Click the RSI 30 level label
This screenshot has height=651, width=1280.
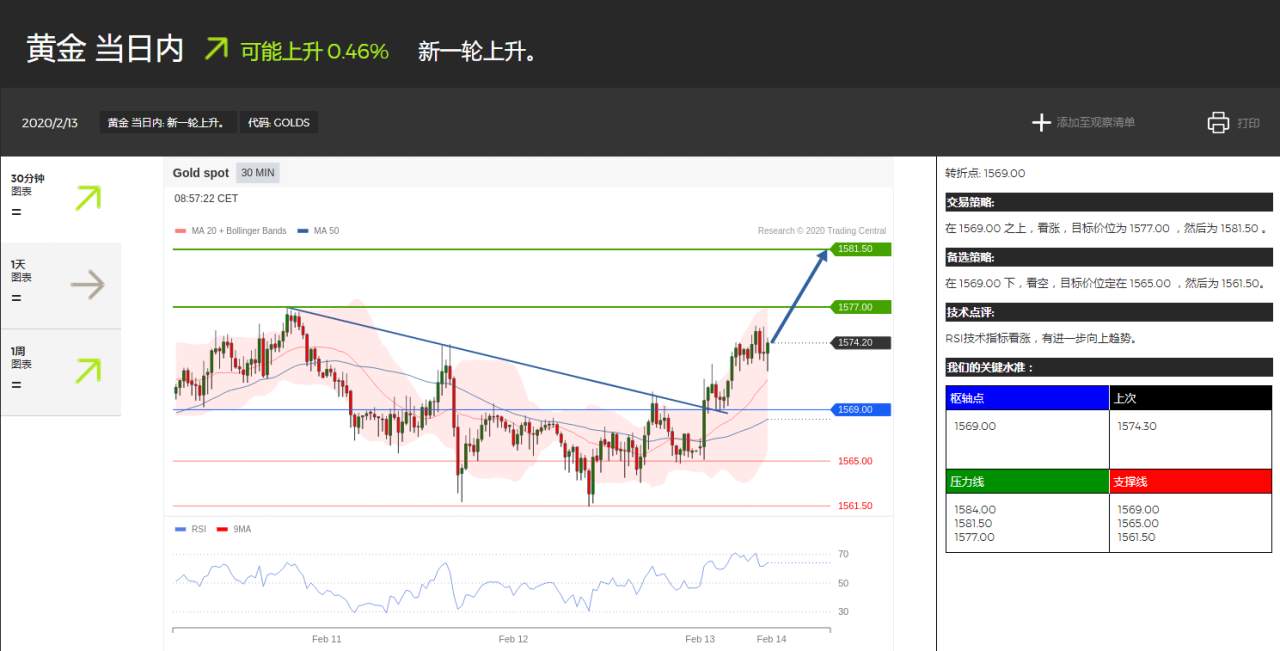tap(843, 612)
